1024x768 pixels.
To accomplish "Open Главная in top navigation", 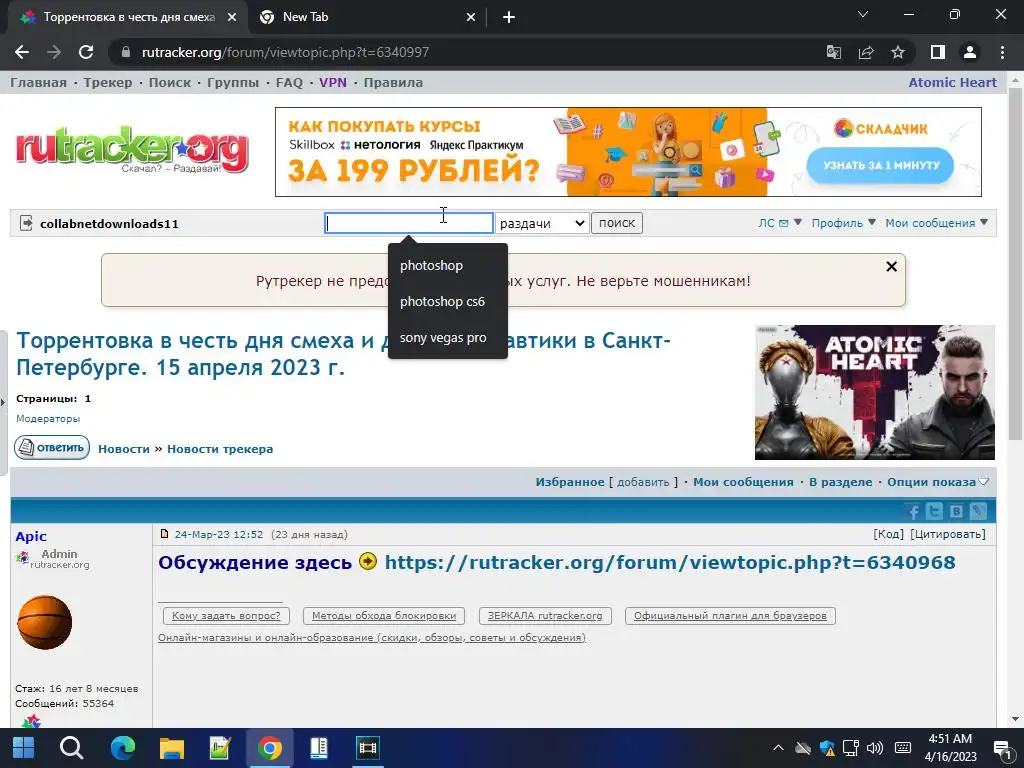I will [x=39, y=82].
